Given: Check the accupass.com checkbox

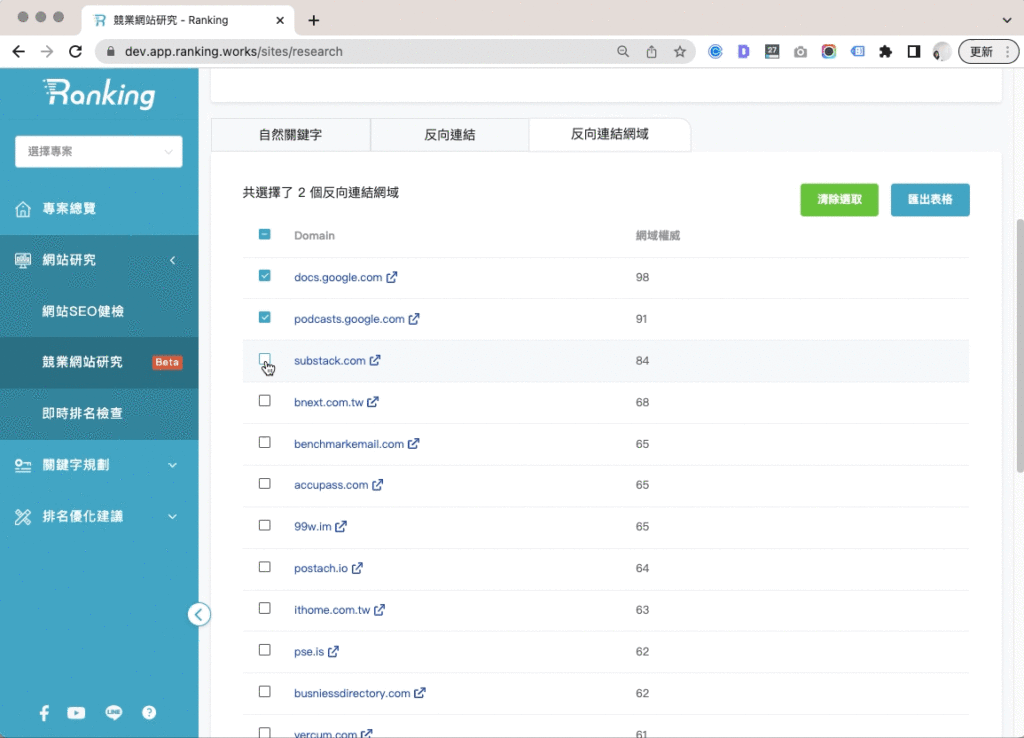Looking at the screenshot, I should coord(264,483).
